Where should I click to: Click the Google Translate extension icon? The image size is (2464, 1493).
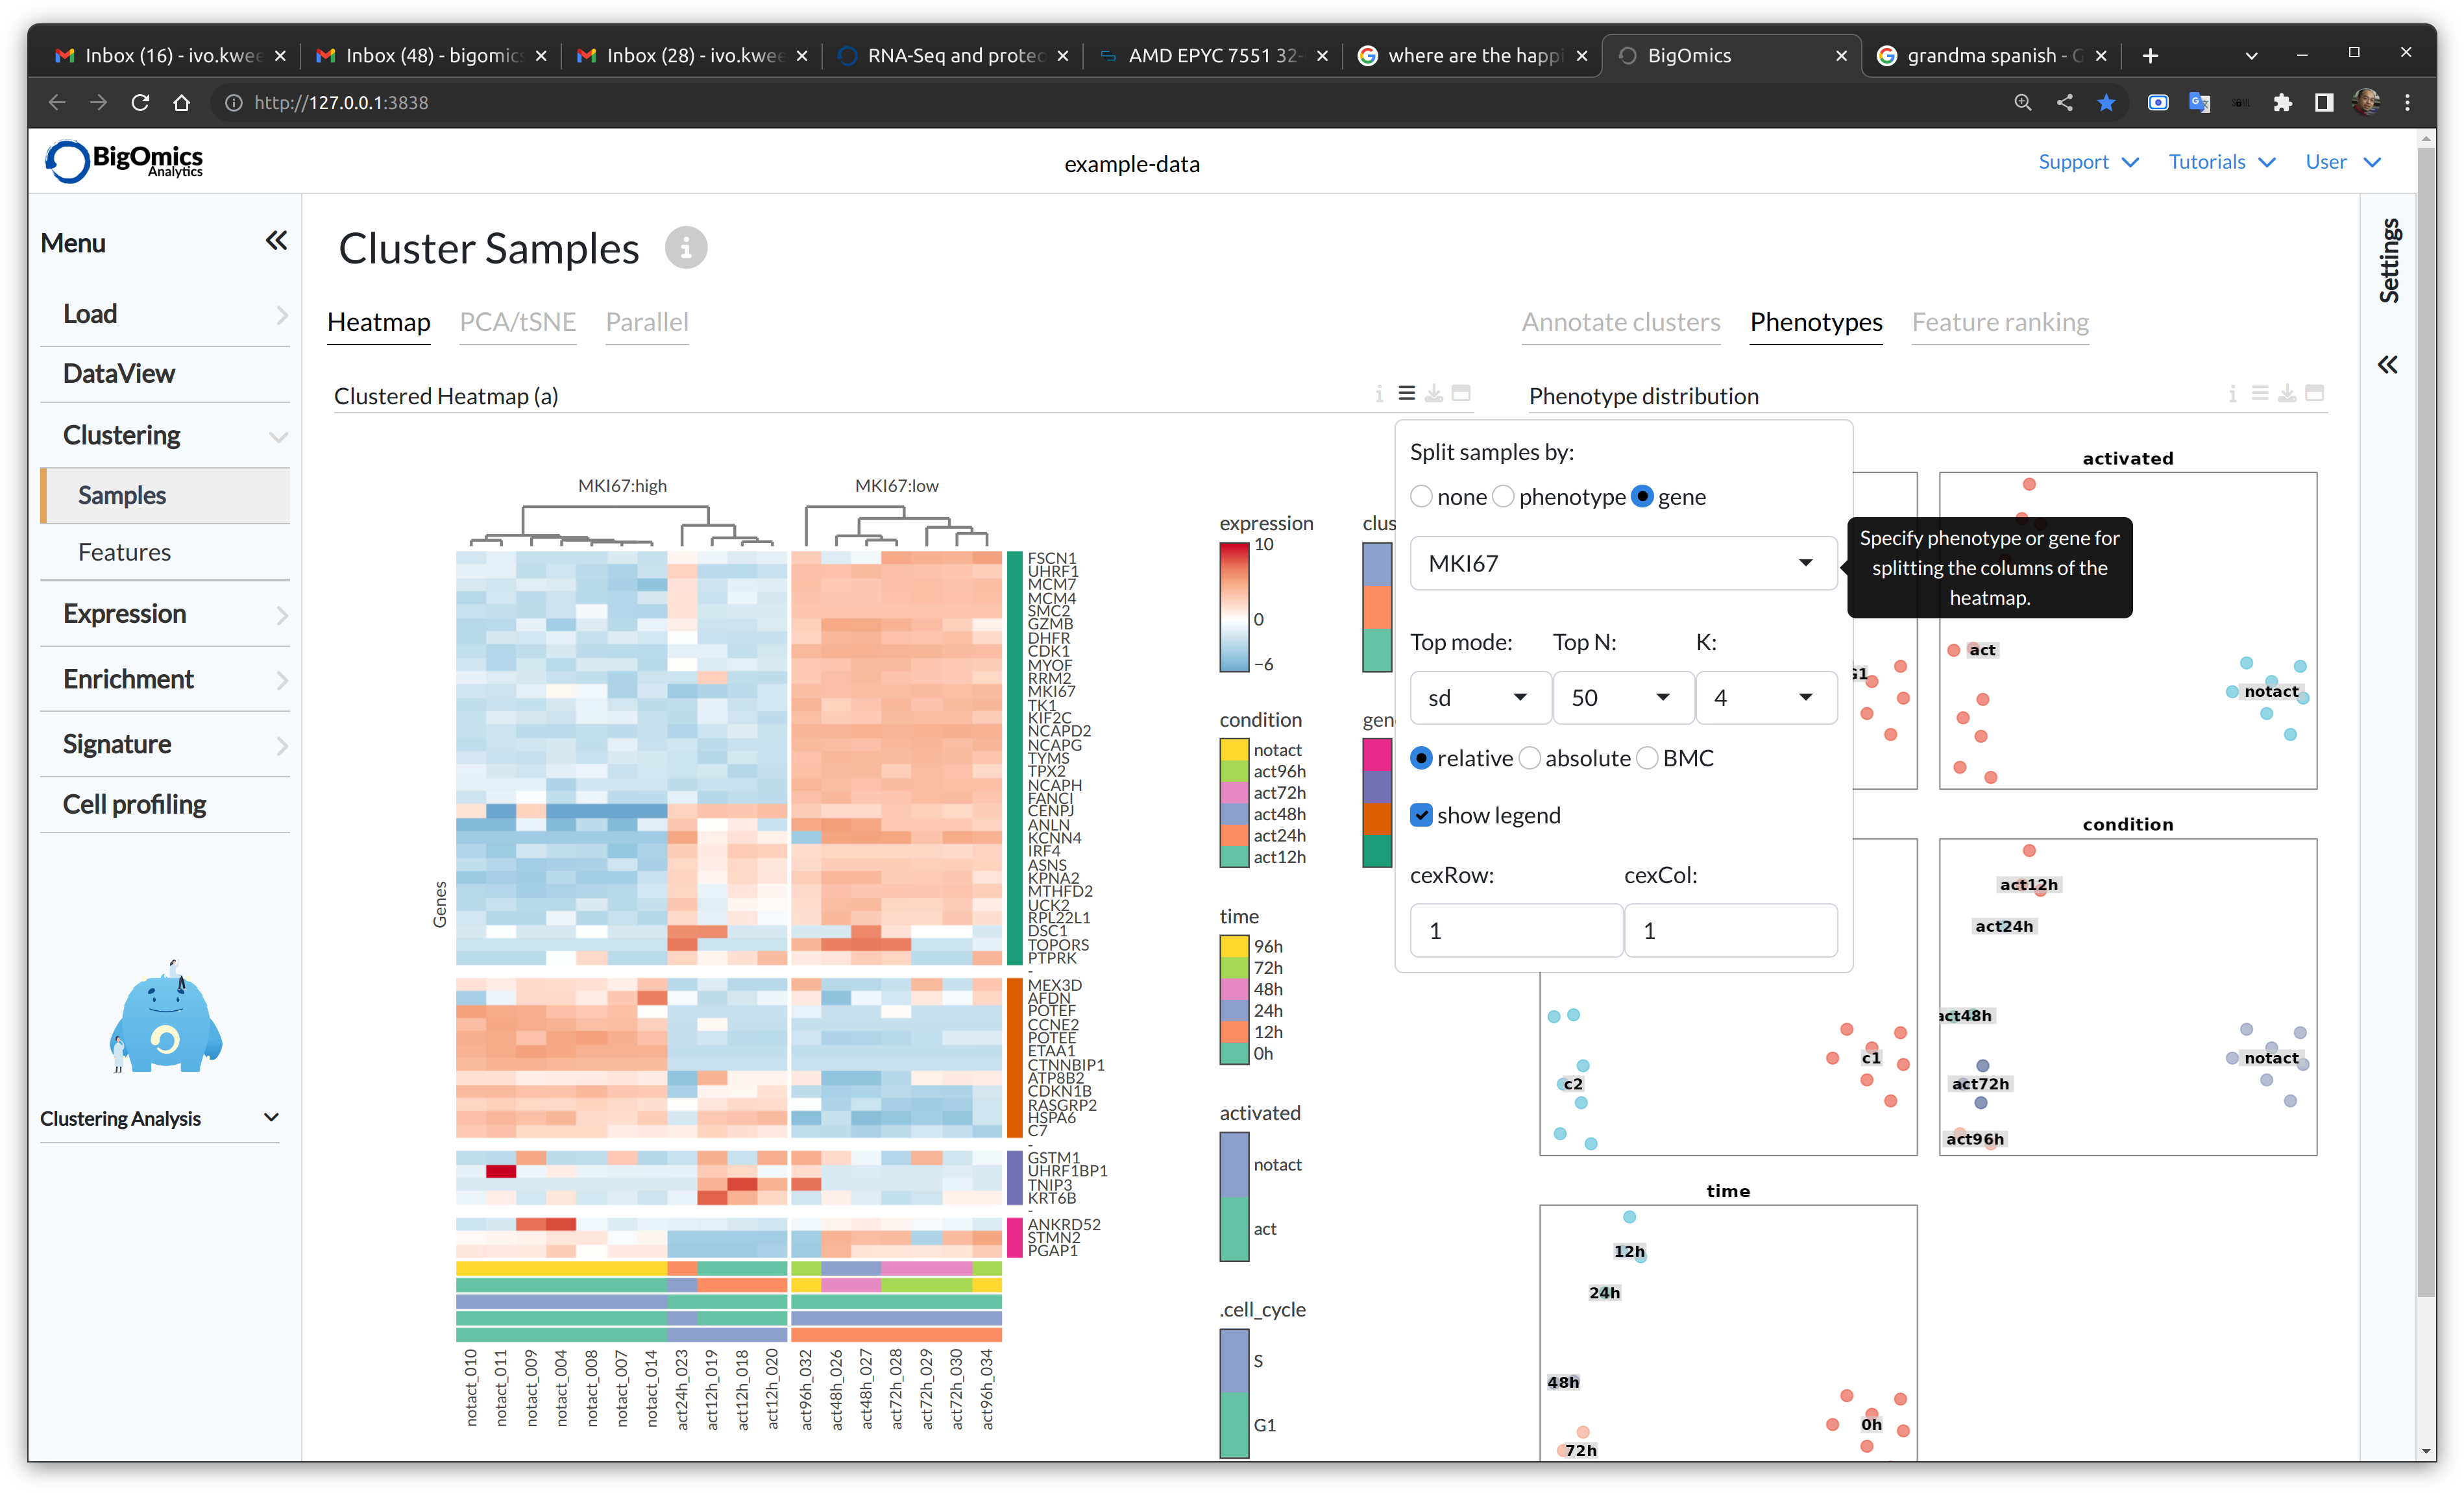(2199, 102)
